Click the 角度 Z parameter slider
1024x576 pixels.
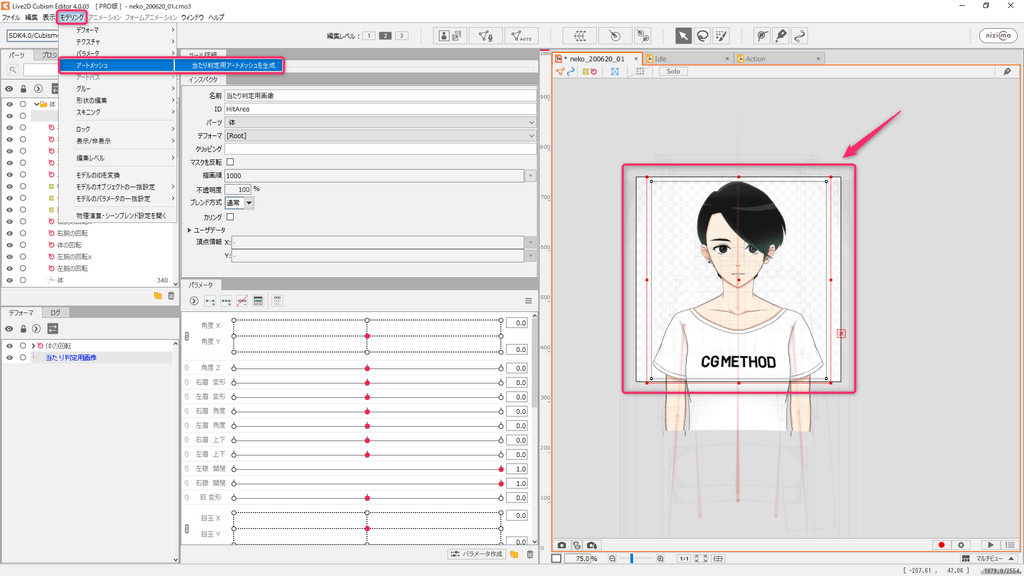[367, 368]
